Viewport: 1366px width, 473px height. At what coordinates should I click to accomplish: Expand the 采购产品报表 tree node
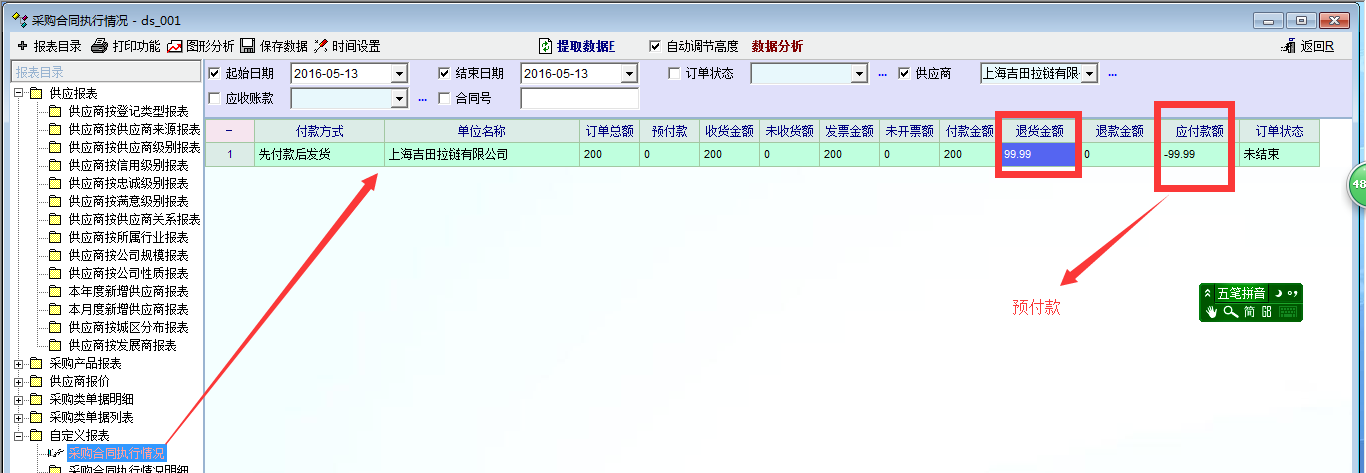click(x=18, y=363)
